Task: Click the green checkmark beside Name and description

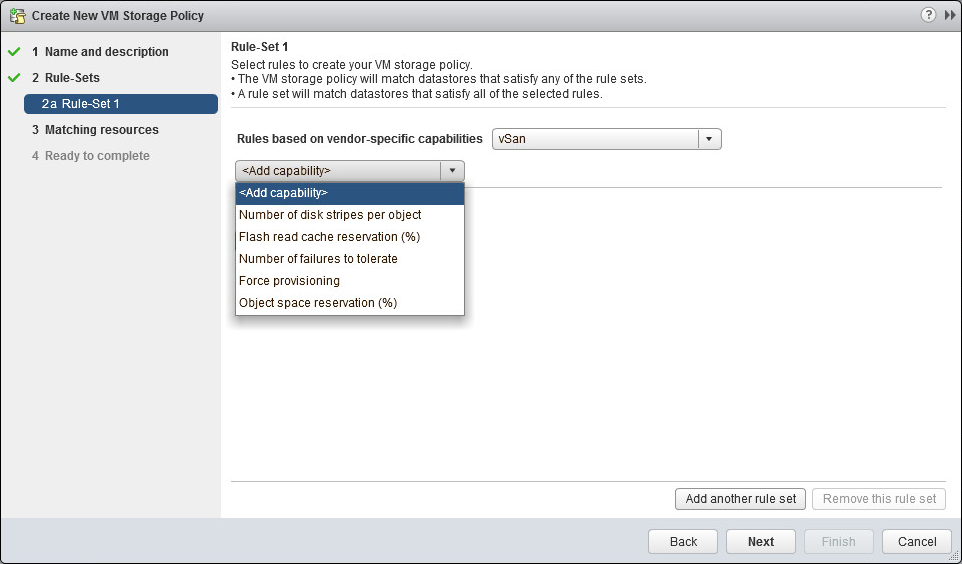Action: tap(14, 52)
